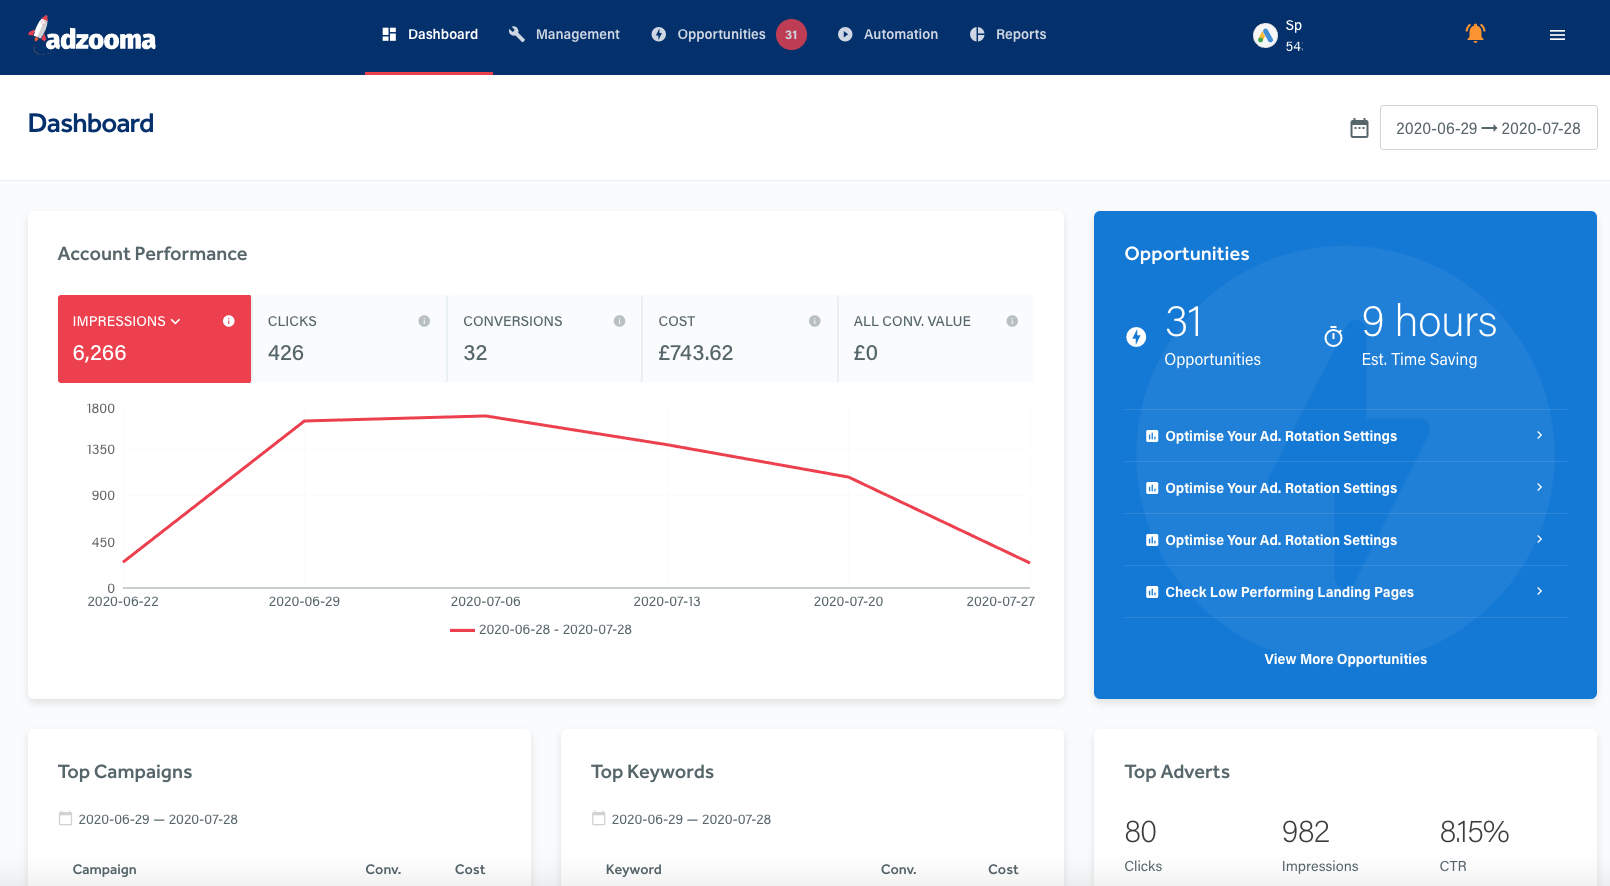Go to the Automation tab
Screen dimensions: 1610x886
point(888,35)
